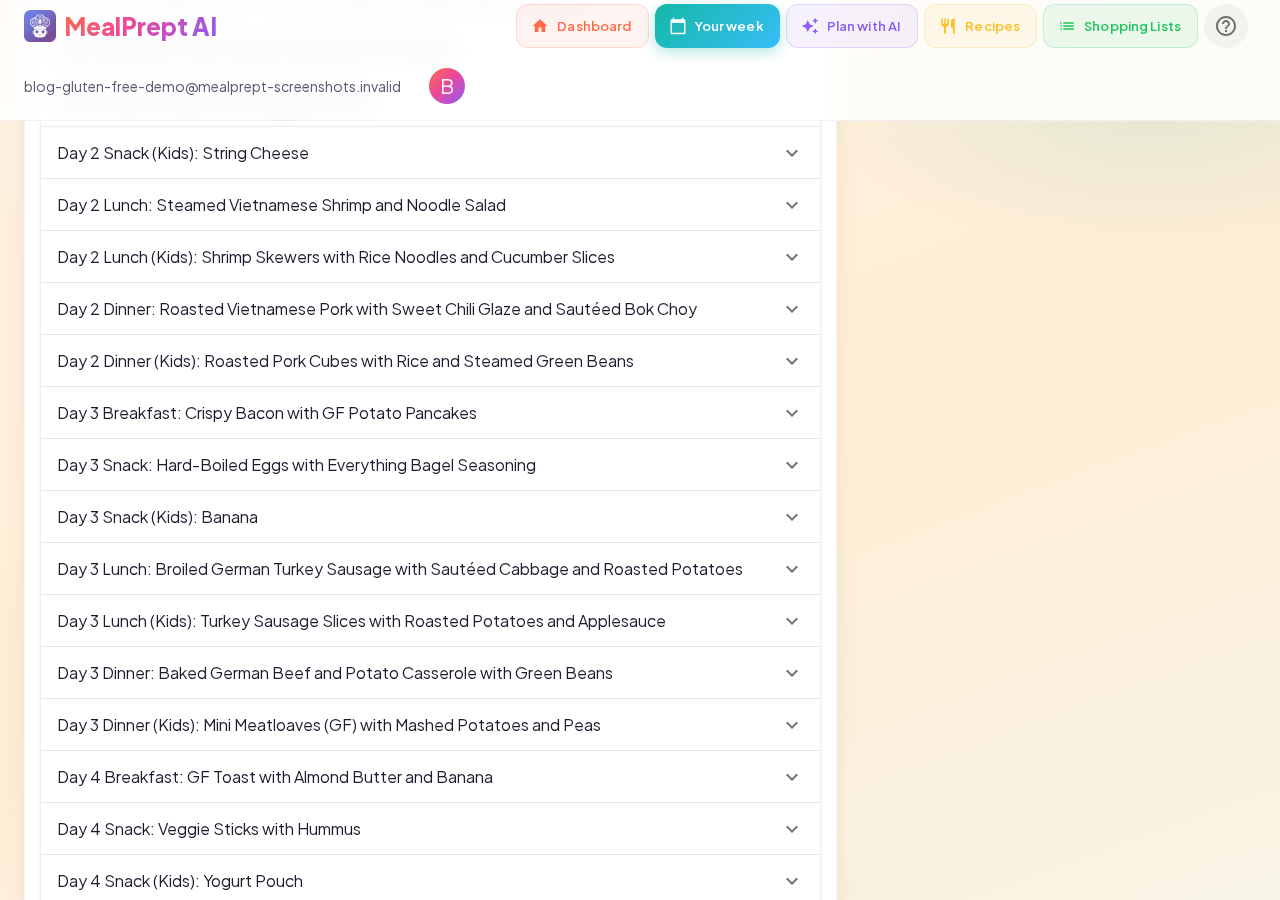Image resolution: width=1280 pixels, height=900 pixels.
Task: Click Day 4 Snack: Veggie Sticks with Hummus title
Action: pos(209,829)
